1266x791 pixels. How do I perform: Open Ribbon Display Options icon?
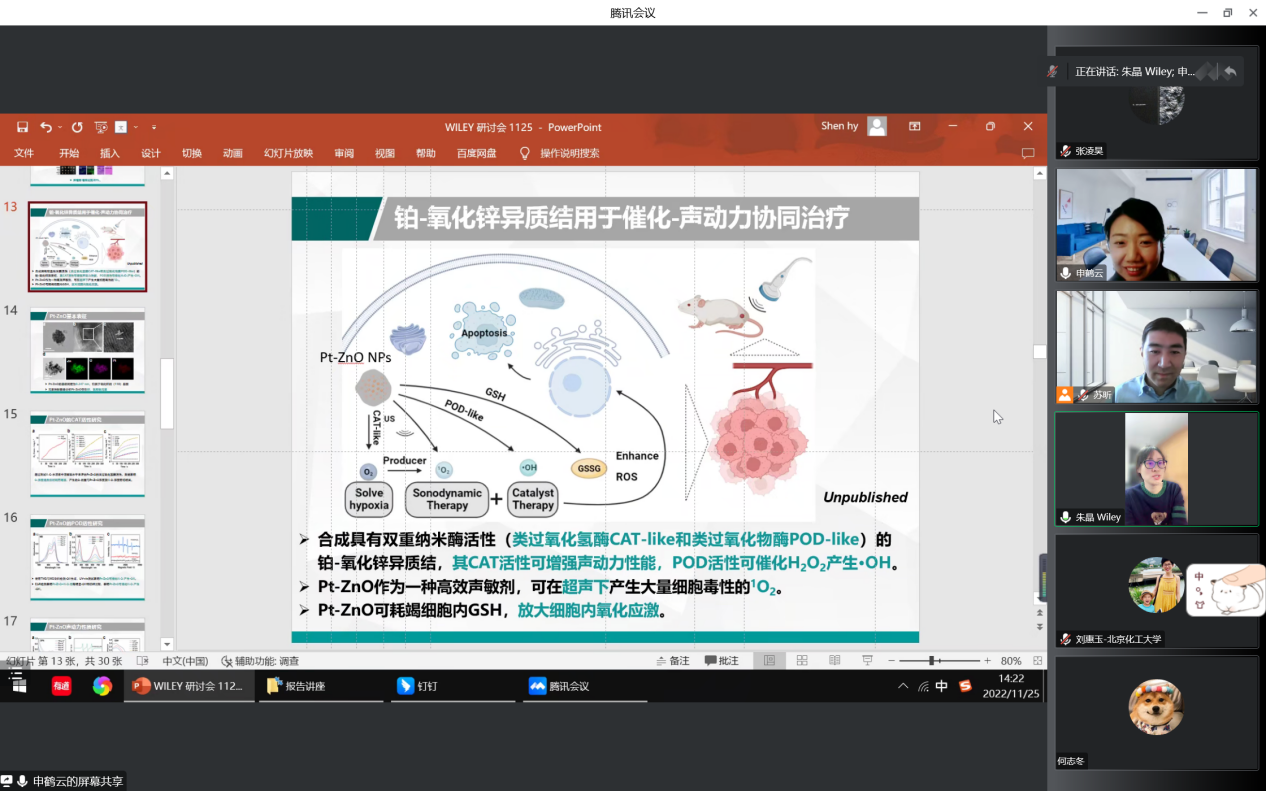[x=914, y=126]
